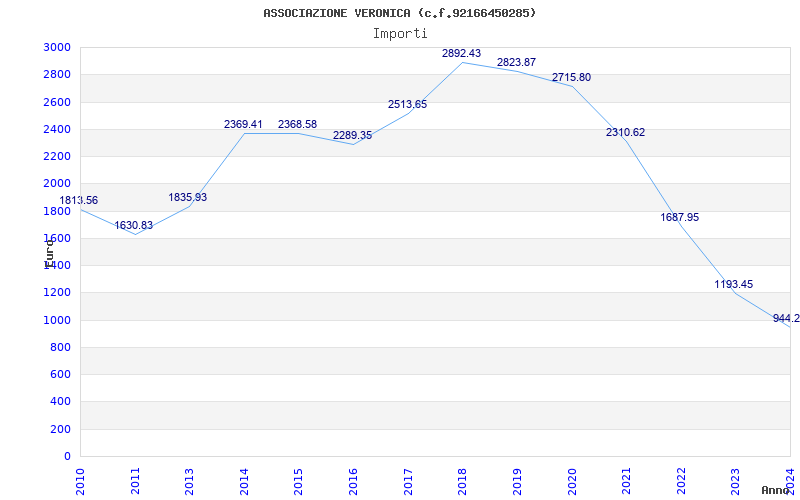Click x-axis year 2017
The width and height of the screenshot is (800, 500).
pyautogui.click(x=408, y=482)
